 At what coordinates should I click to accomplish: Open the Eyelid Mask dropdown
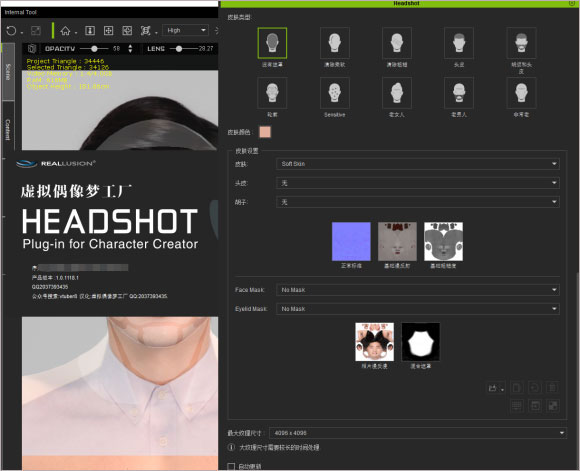click(418, 309)
